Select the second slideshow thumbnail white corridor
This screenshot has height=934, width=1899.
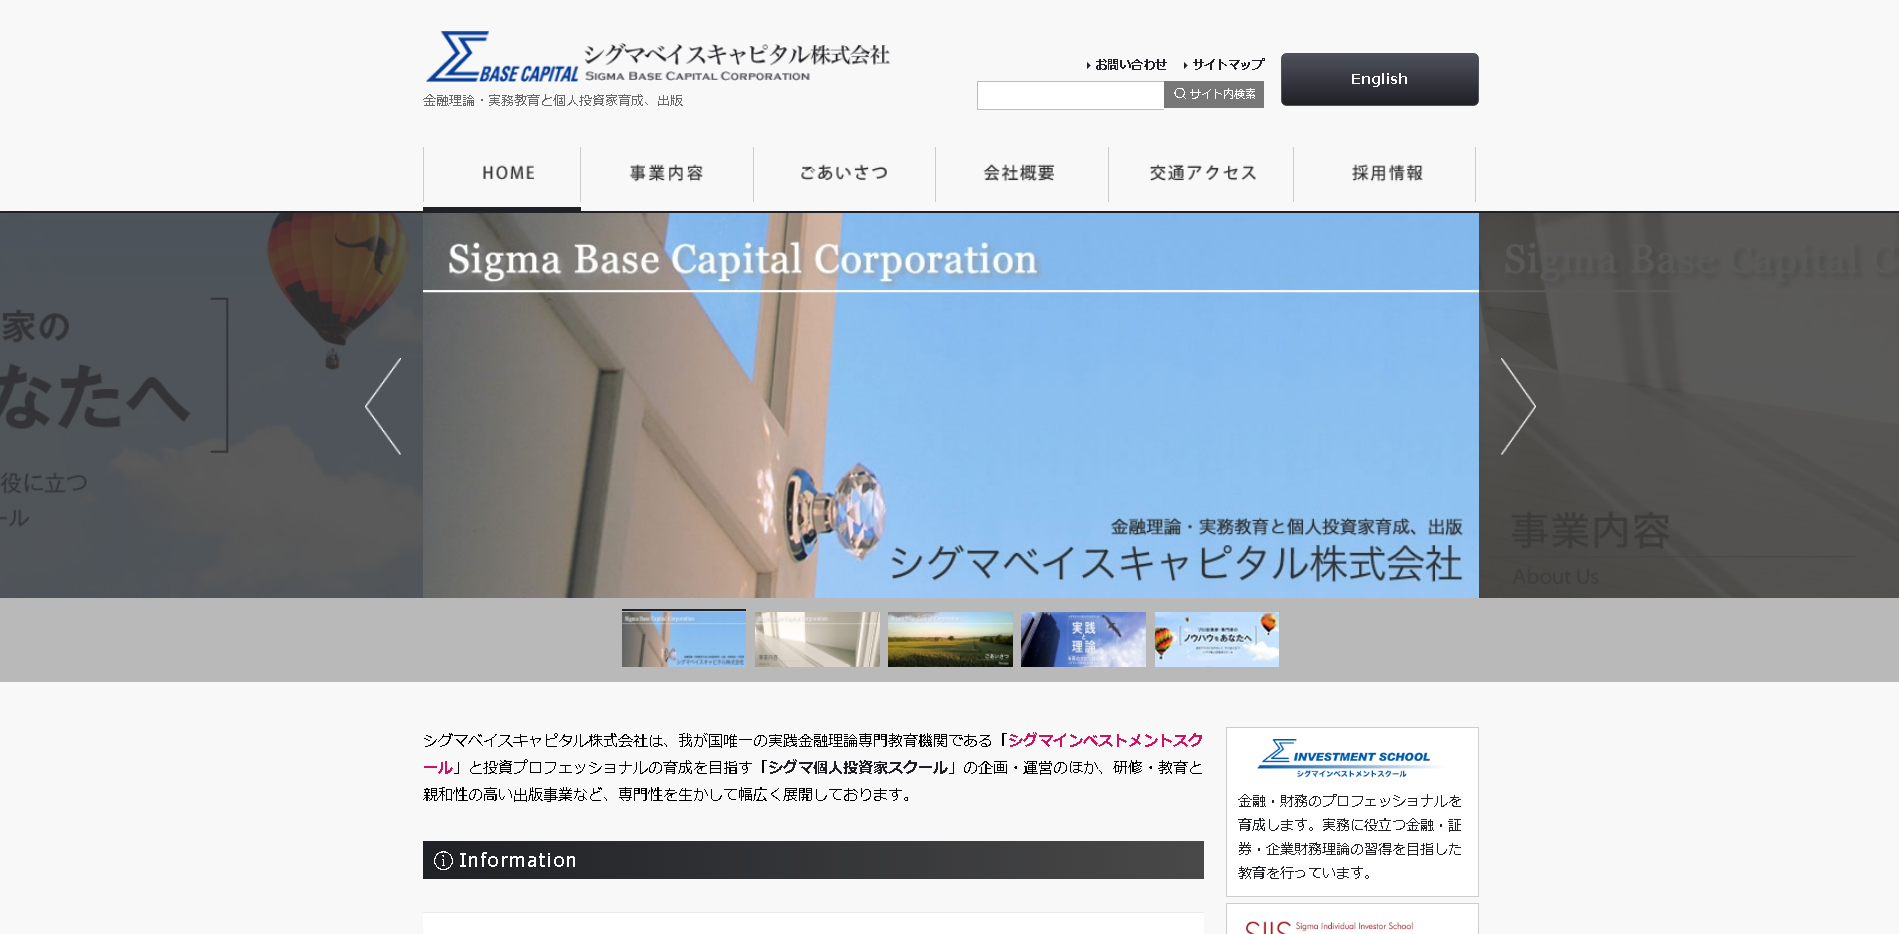click(817, 640)
